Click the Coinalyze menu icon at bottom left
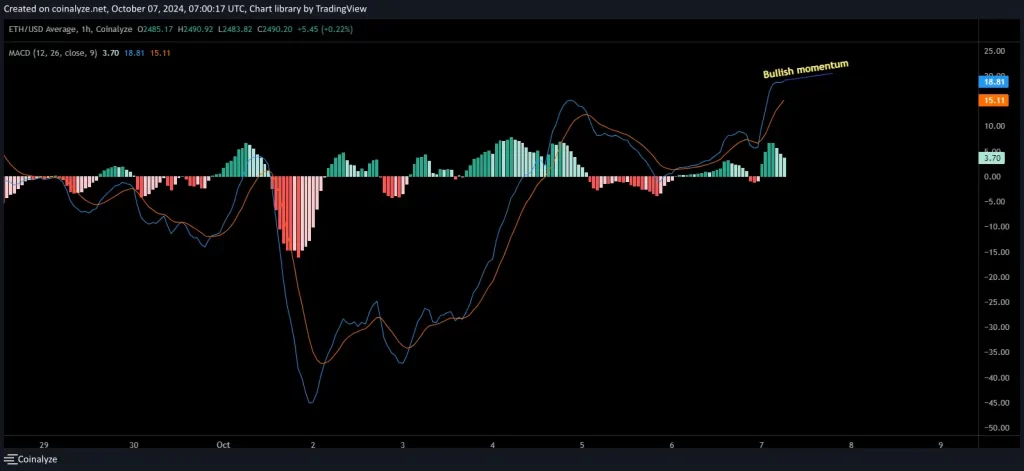This screenshot has height=471, width=1024. (x=10, y=461)
